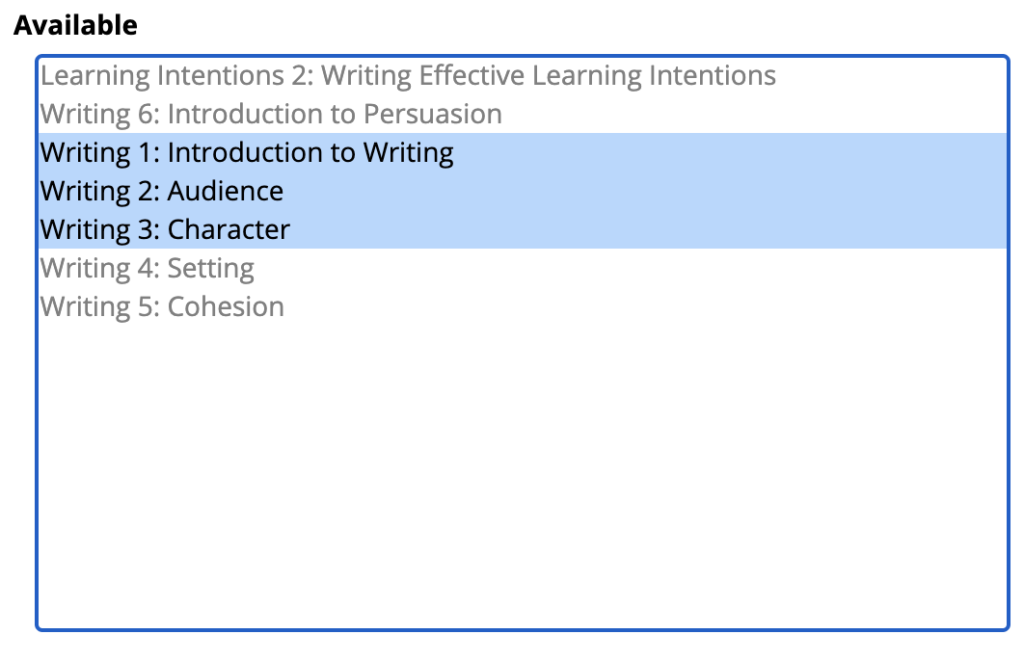Select the last option in Available list
Screen dimensions: 1024x661
(162, 307)
